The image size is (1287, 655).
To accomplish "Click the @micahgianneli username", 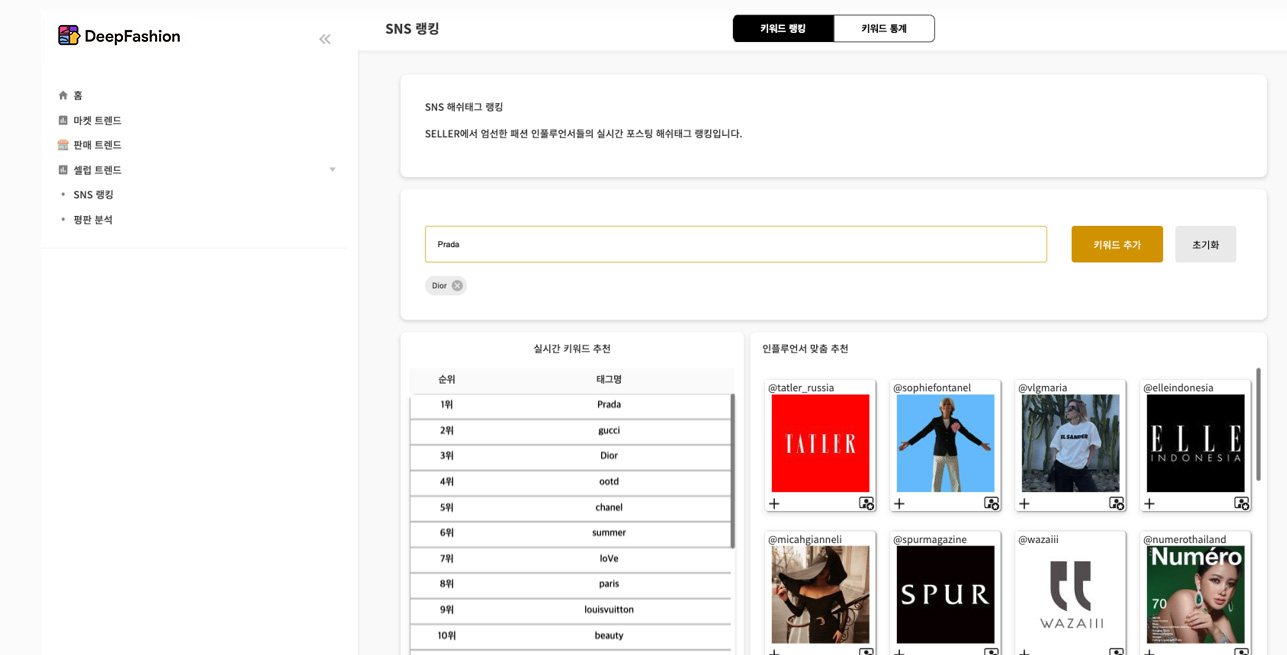I will click(805, 540).
